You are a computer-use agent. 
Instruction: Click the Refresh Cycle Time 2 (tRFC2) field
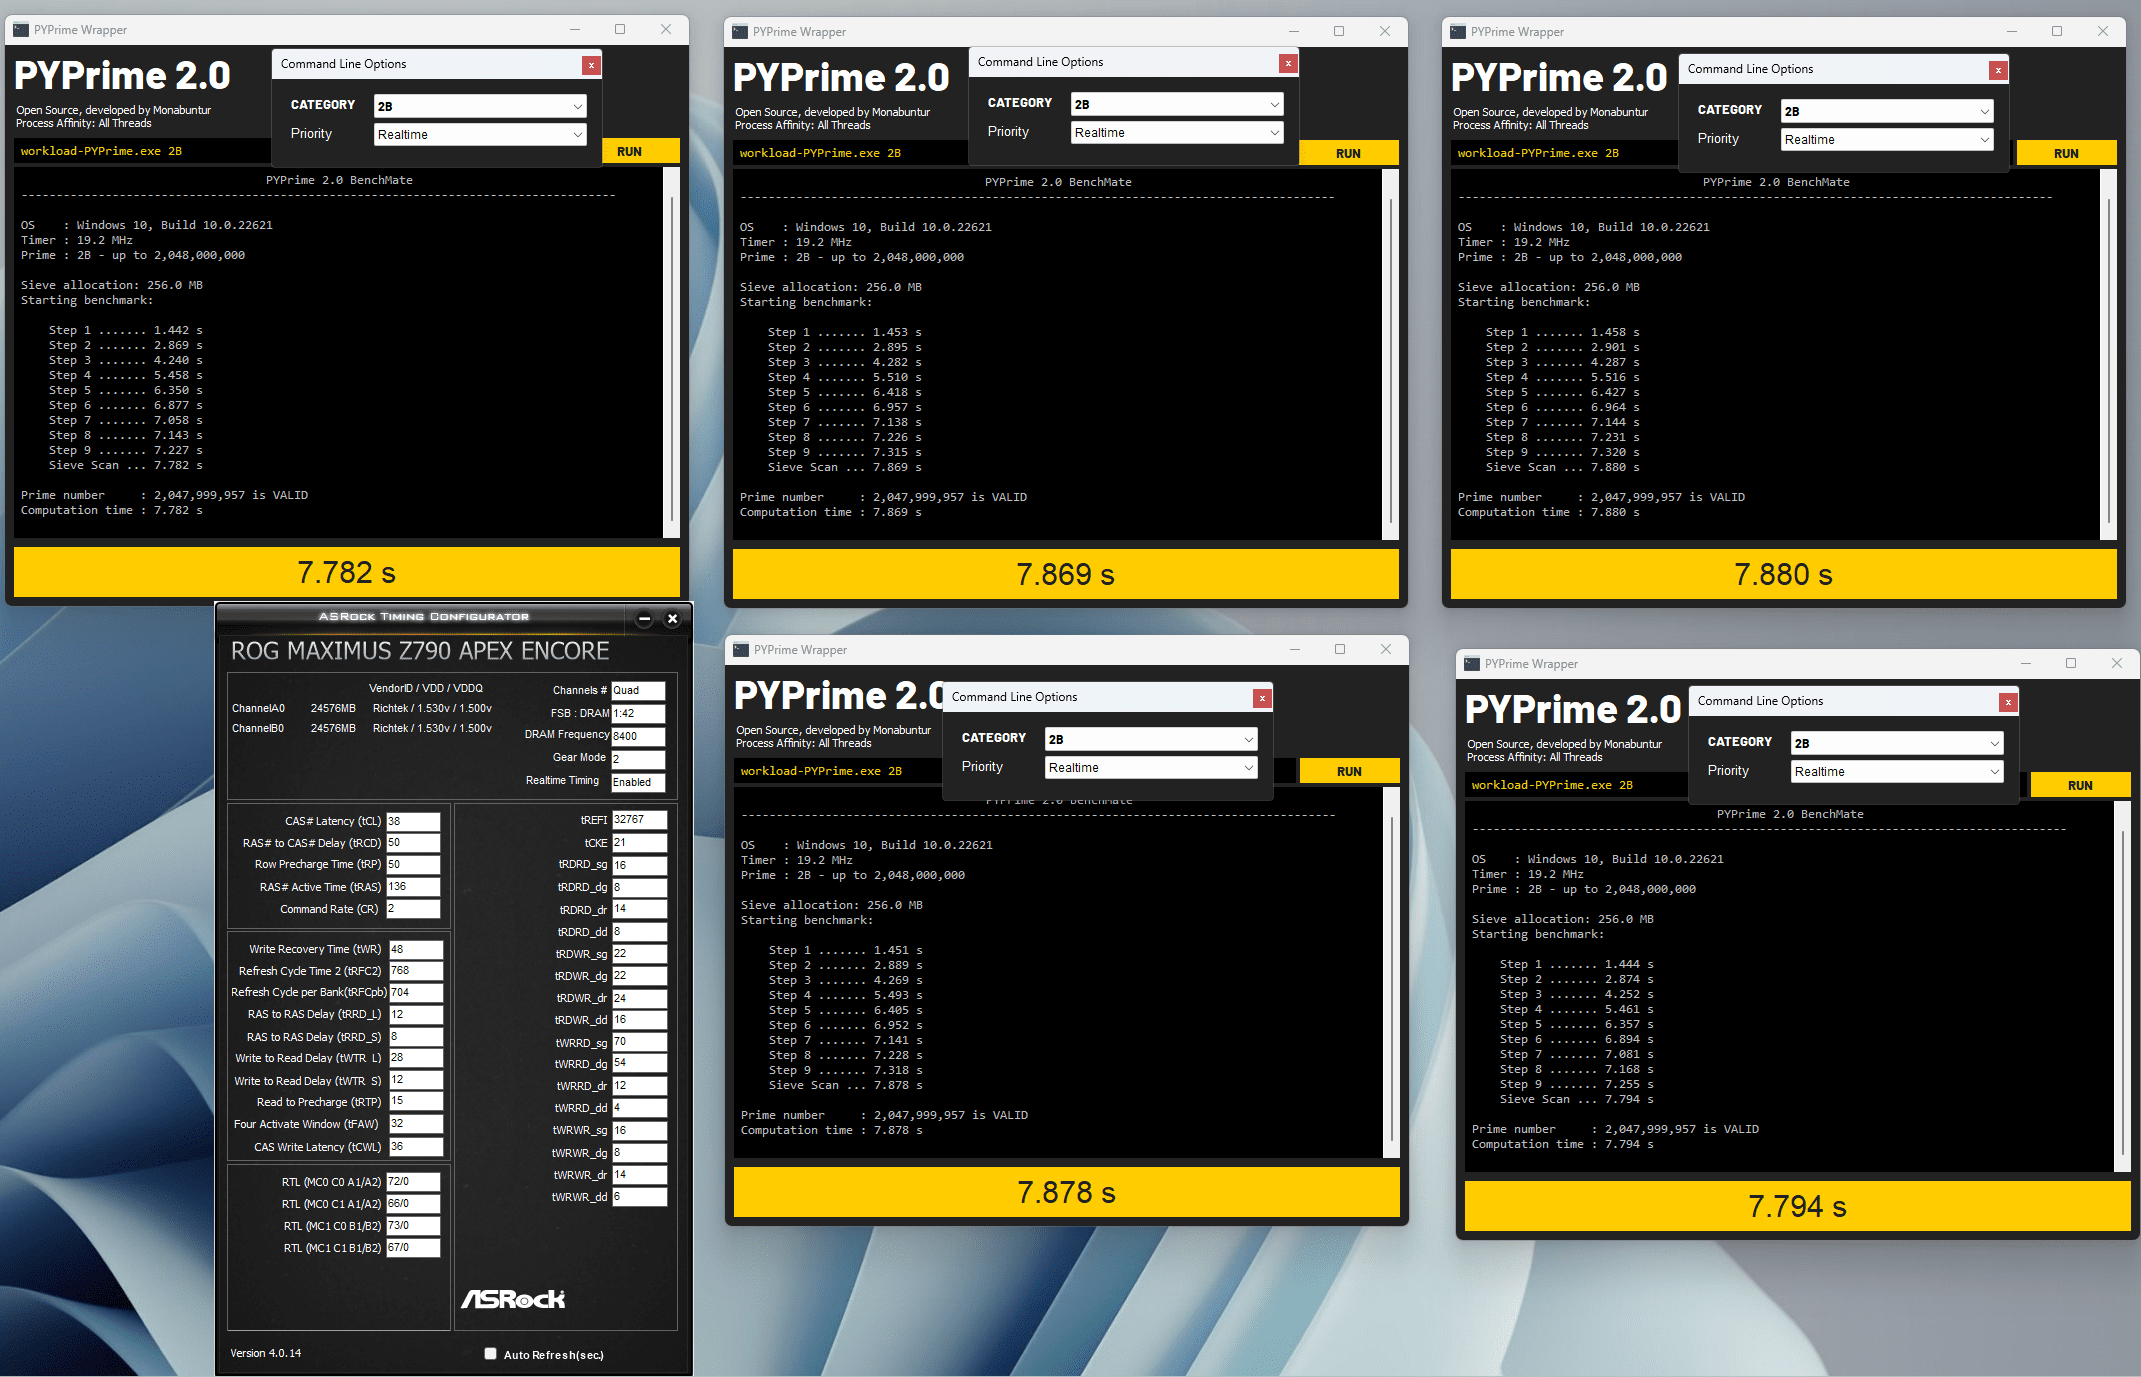(x=416, y=972)
